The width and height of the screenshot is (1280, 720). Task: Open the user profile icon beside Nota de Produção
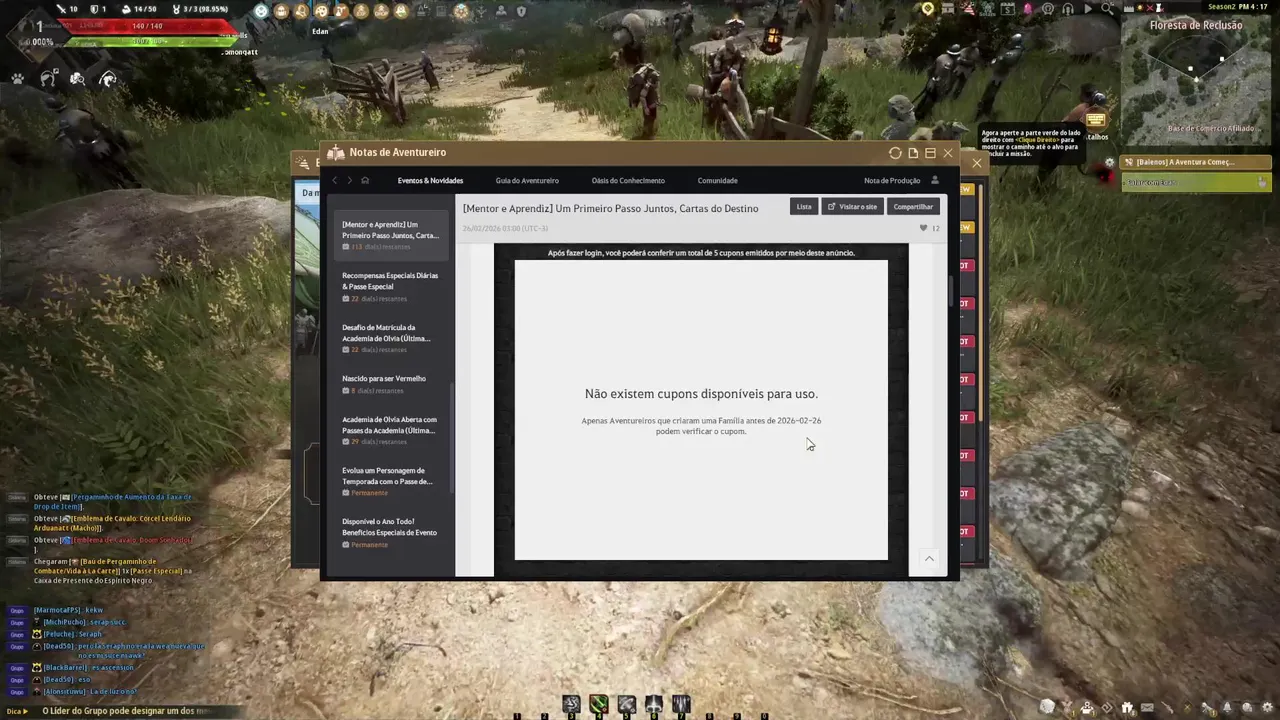click(935, 180)
